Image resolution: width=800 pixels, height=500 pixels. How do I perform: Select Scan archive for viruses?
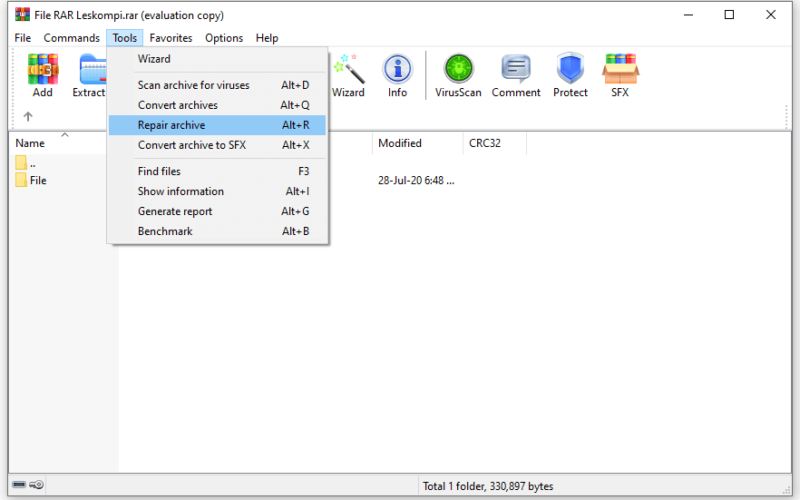click(x=217, y=85)
